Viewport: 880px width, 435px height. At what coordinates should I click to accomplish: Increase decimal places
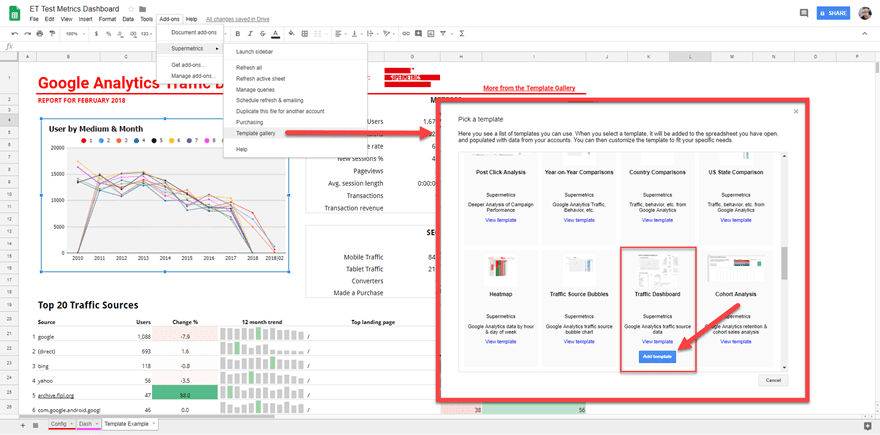tap(132, 34)
